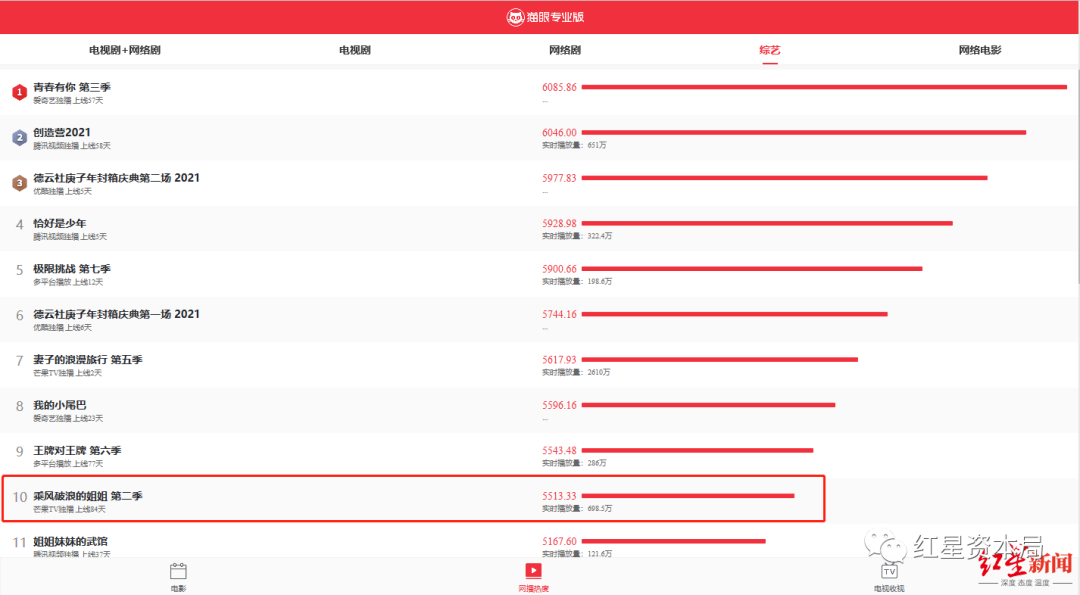1080x595 pixels.
Task: Switch to the 电视剧+网络剧 tab
Action: pyautogui.click(x=125, y=50)
